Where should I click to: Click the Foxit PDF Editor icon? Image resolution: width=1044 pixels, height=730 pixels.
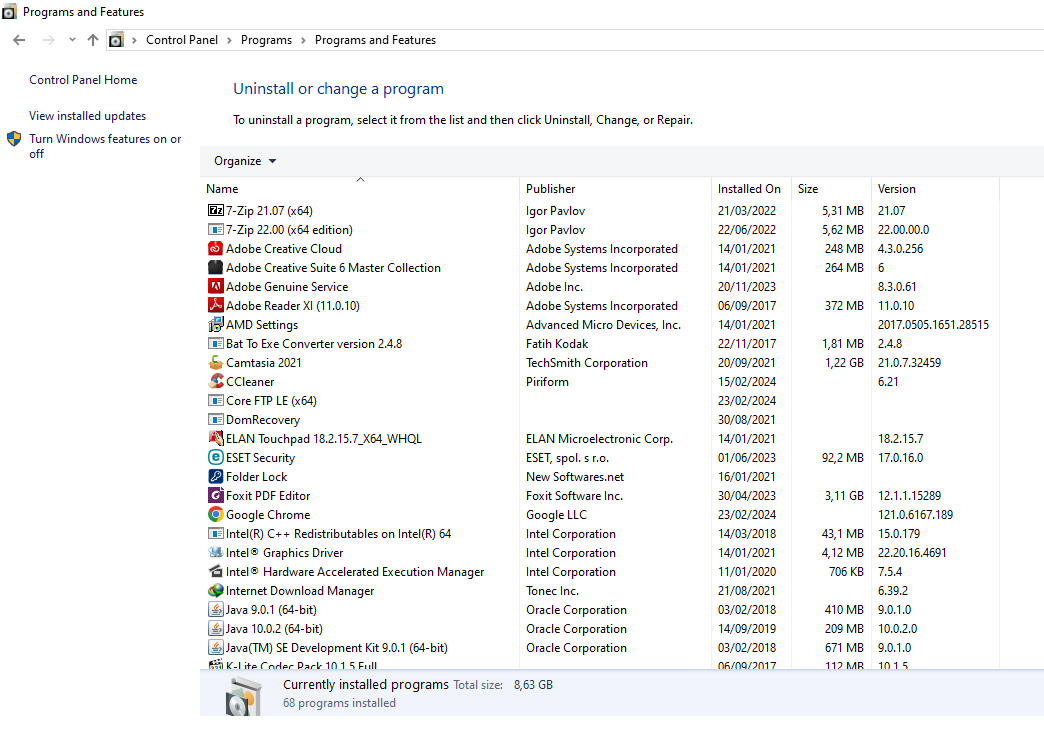click(x=215, y=496)
